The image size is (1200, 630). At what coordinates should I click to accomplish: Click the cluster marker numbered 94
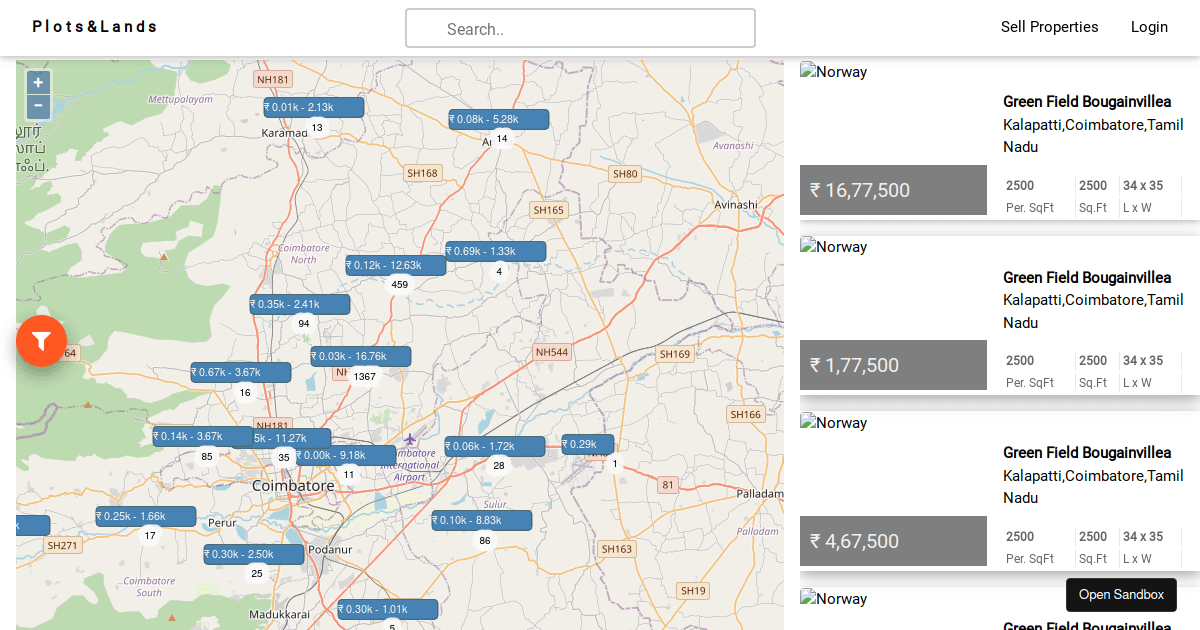tap(304, 324)
